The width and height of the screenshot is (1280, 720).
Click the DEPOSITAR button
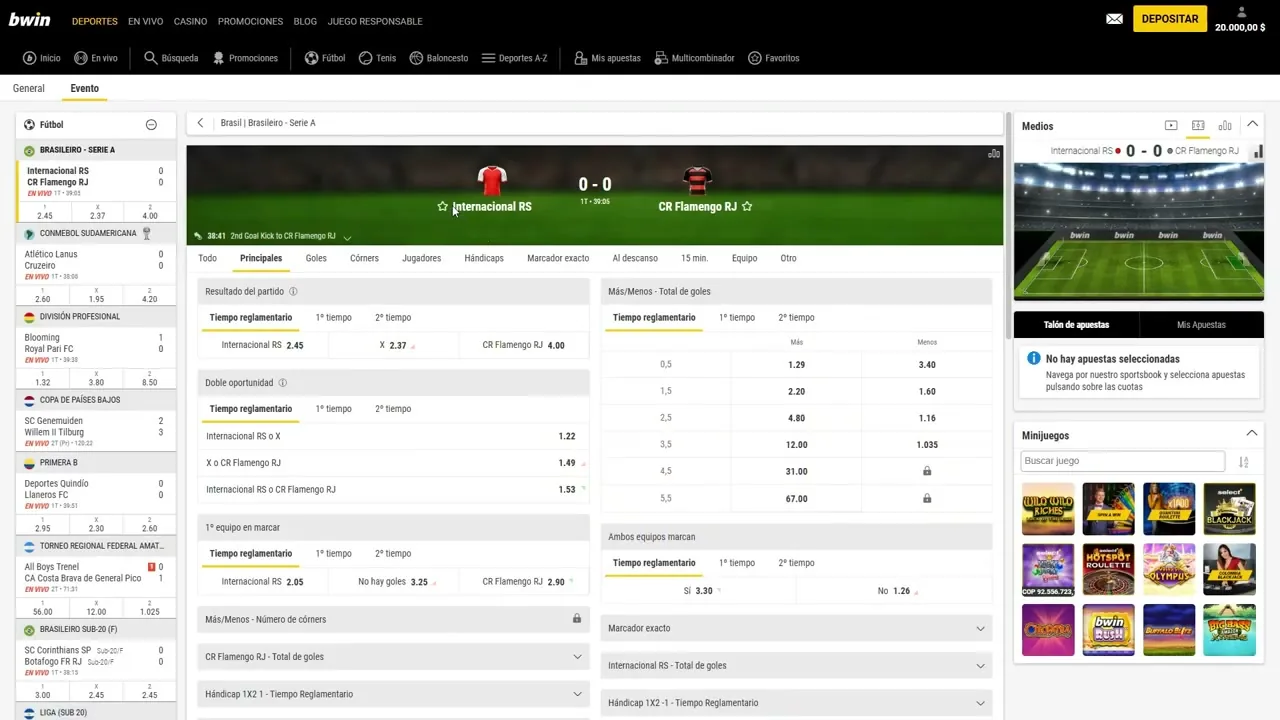(x=1170, y=19)
